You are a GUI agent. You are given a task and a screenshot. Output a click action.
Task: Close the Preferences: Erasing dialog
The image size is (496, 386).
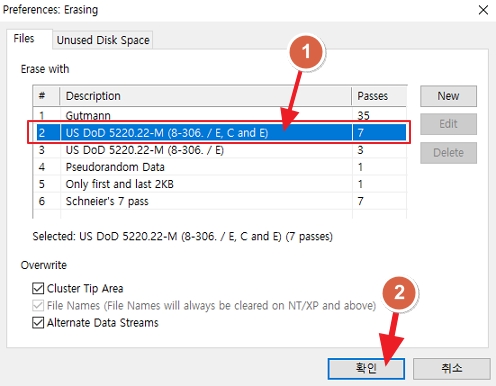coord(483,10)
